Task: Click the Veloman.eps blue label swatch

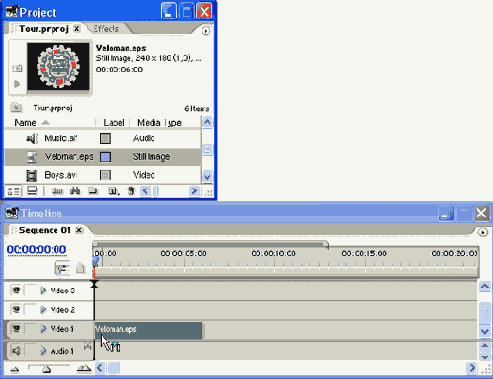Action: [105, 157]
